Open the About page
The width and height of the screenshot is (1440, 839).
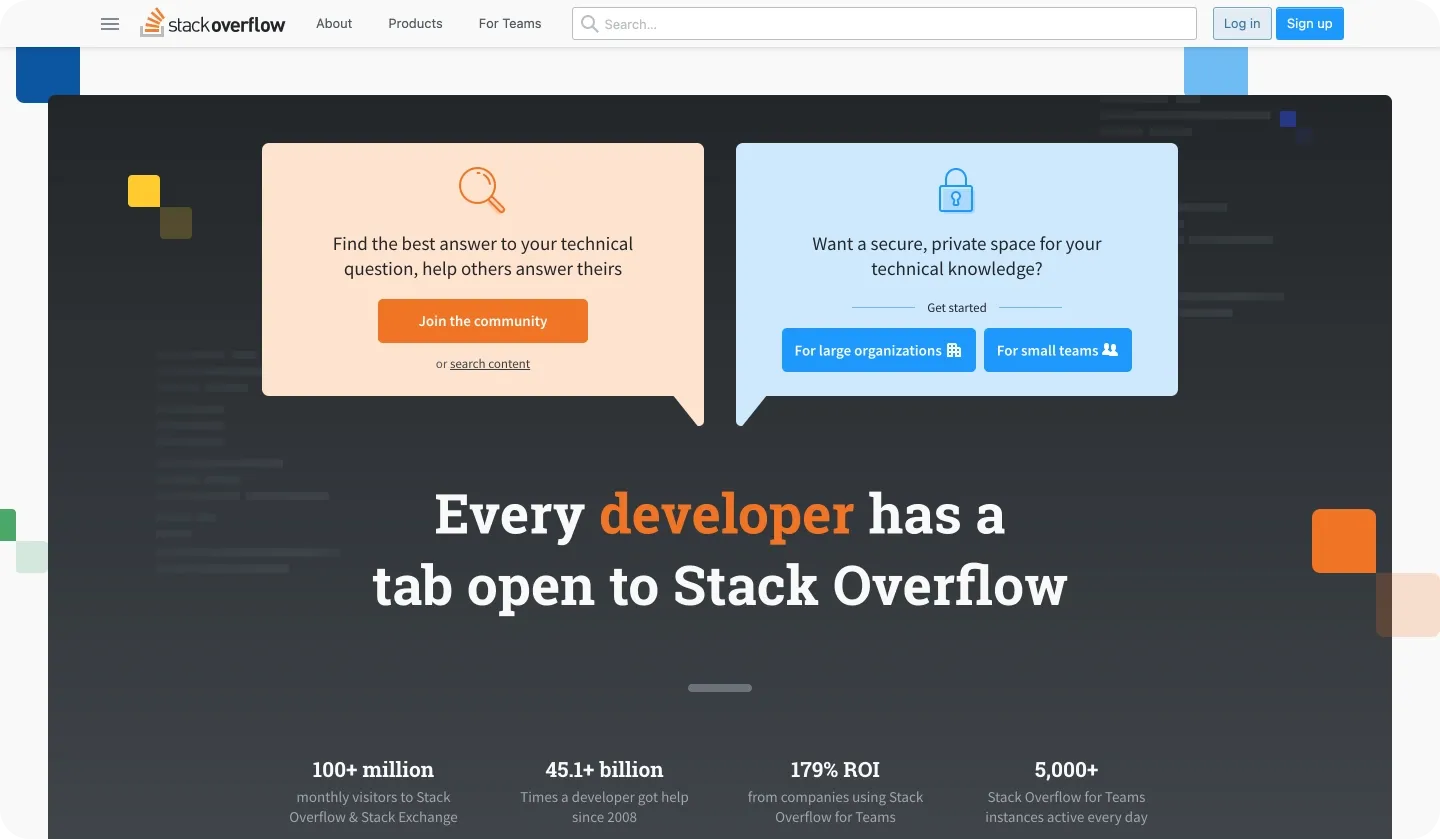coord(334,23)
